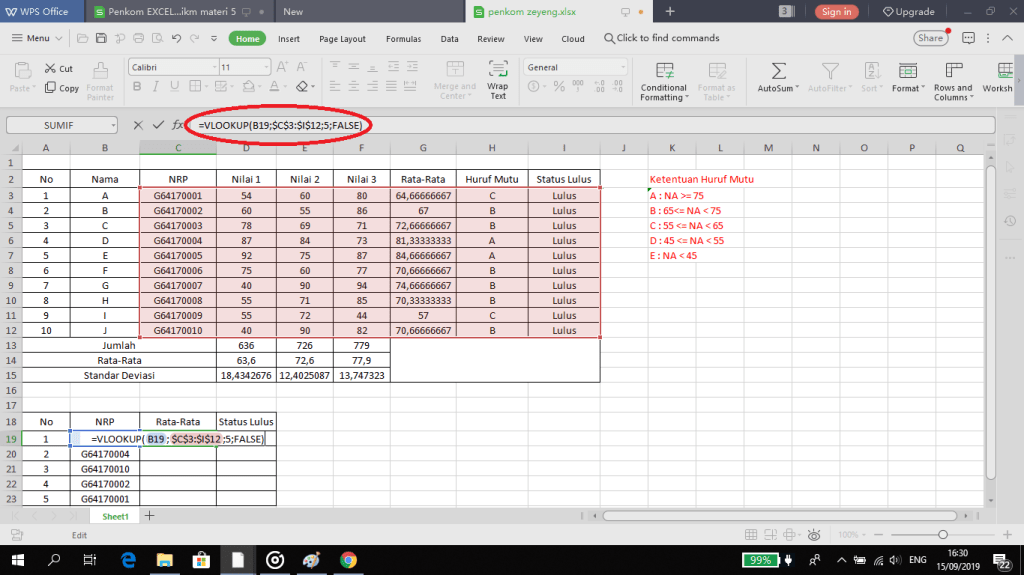
Task: Expand the SUMIF name box dropdown
Action: 110,126
